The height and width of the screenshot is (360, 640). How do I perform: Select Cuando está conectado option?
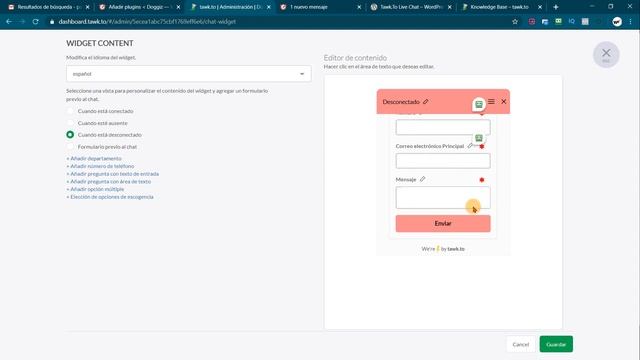[70, 111]
